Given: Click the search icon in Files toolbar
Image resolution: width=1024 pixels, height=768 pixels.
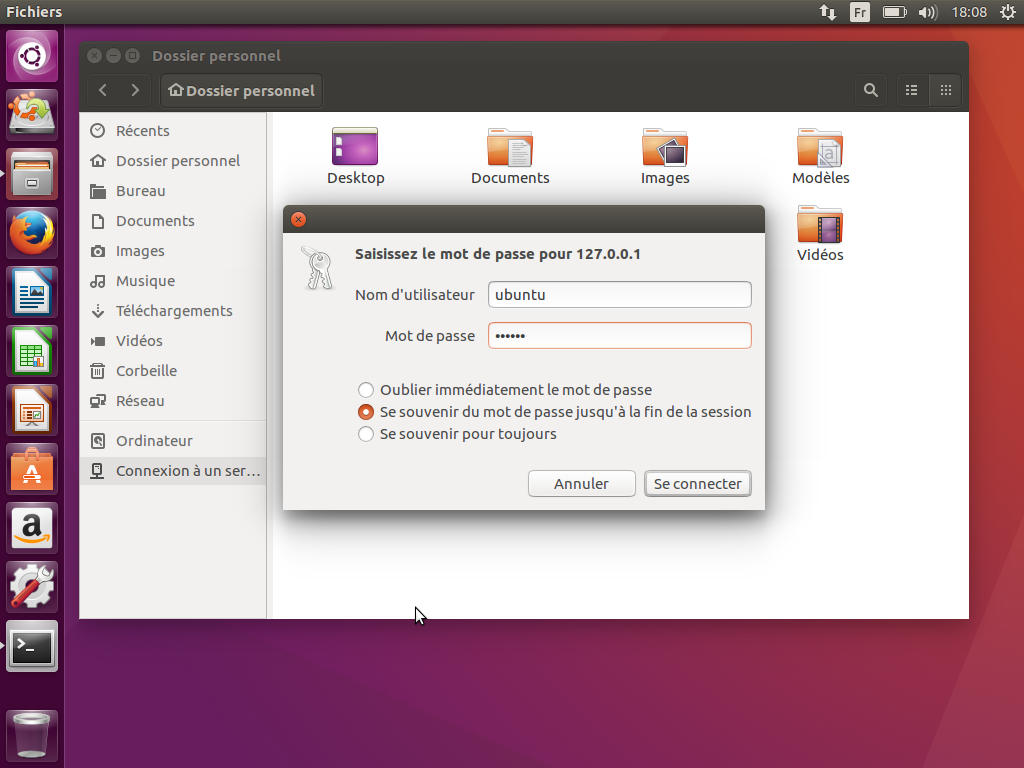Looking at the screenshot, I should [x=871, y=90].
